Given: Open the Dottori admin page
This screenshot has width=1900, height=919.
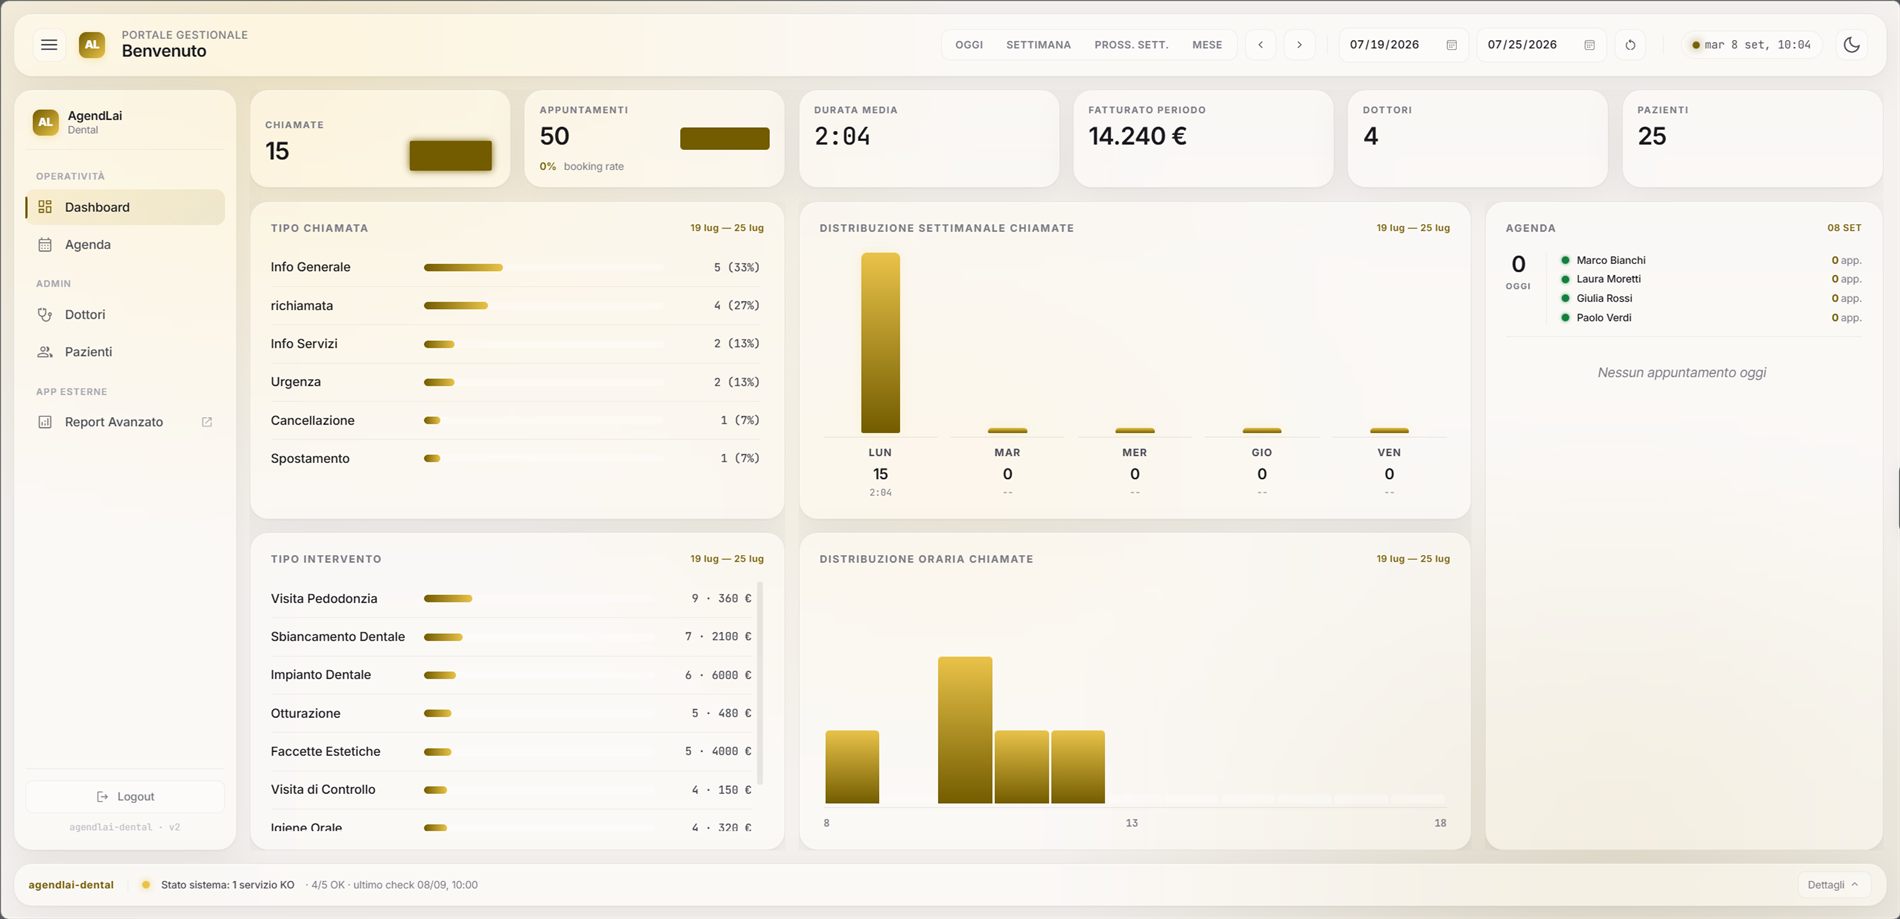Looking at the screenshot, I should pyautogui.click(x=125, y=314).
